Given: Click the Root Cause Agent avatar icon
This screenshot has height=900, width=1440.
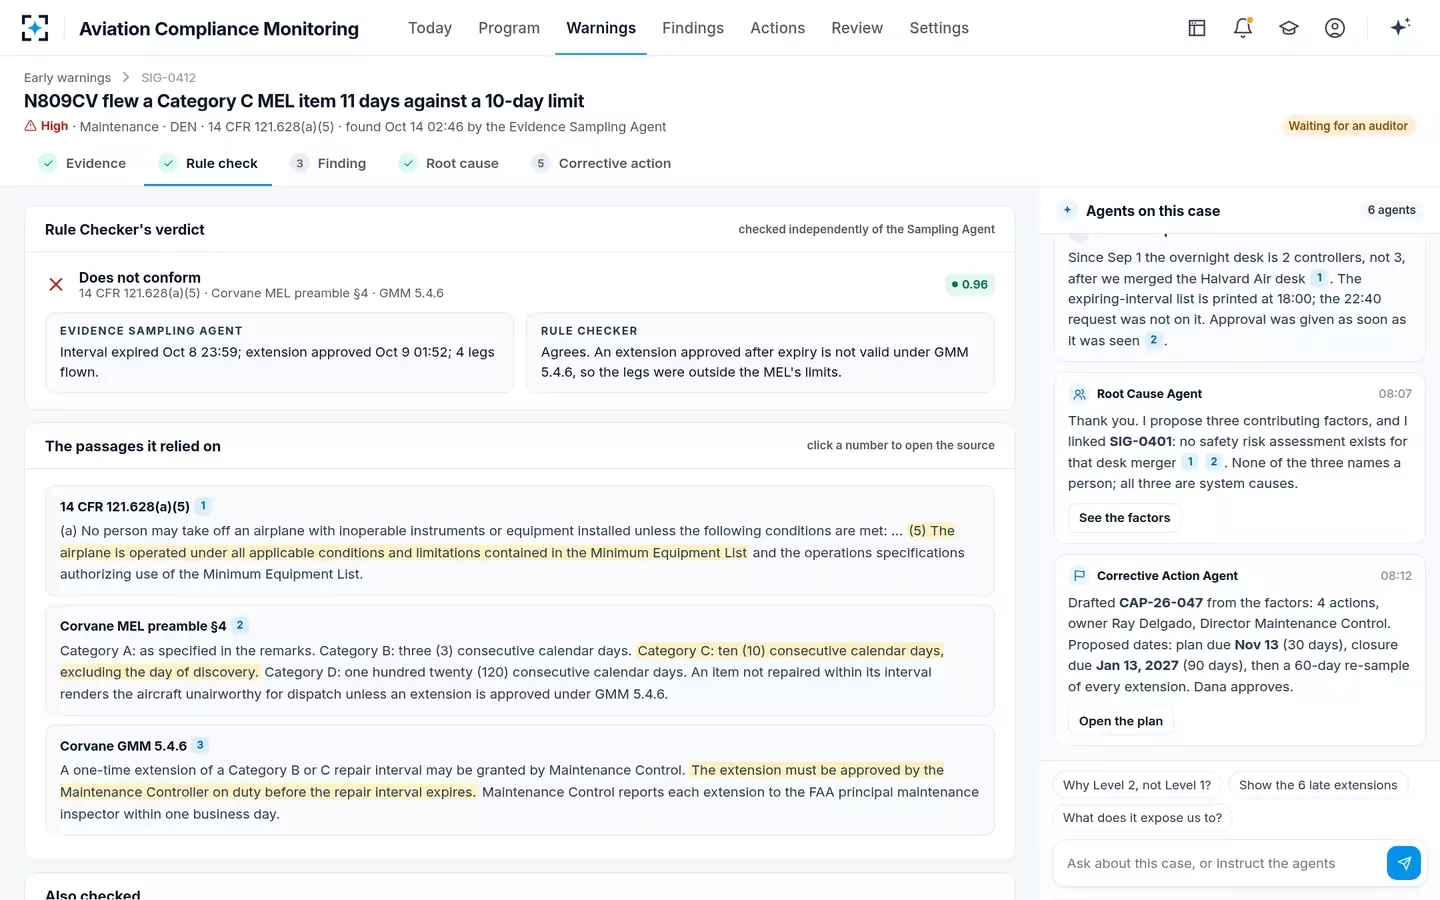Looking at the screenshot, I should coord(1079,394).
